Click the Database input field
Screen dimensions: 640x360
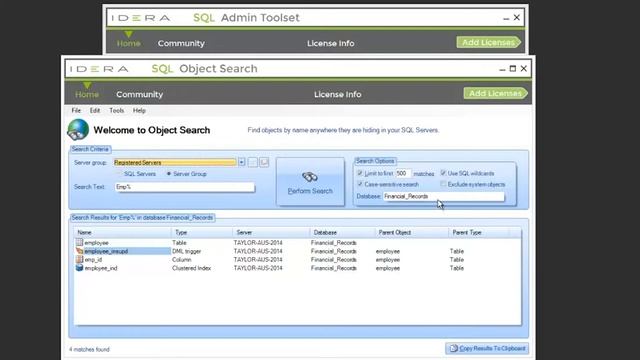(x=444, y=196)
